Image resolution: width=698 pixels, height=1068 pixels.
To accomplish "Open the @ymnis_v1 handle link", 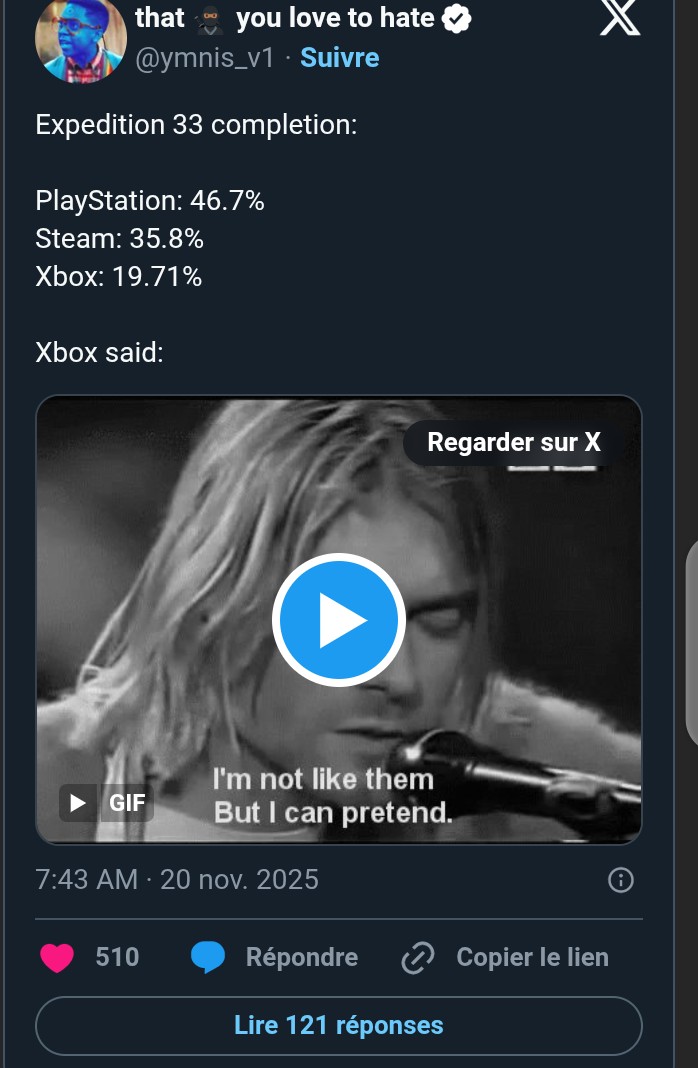I will (205, 58).
